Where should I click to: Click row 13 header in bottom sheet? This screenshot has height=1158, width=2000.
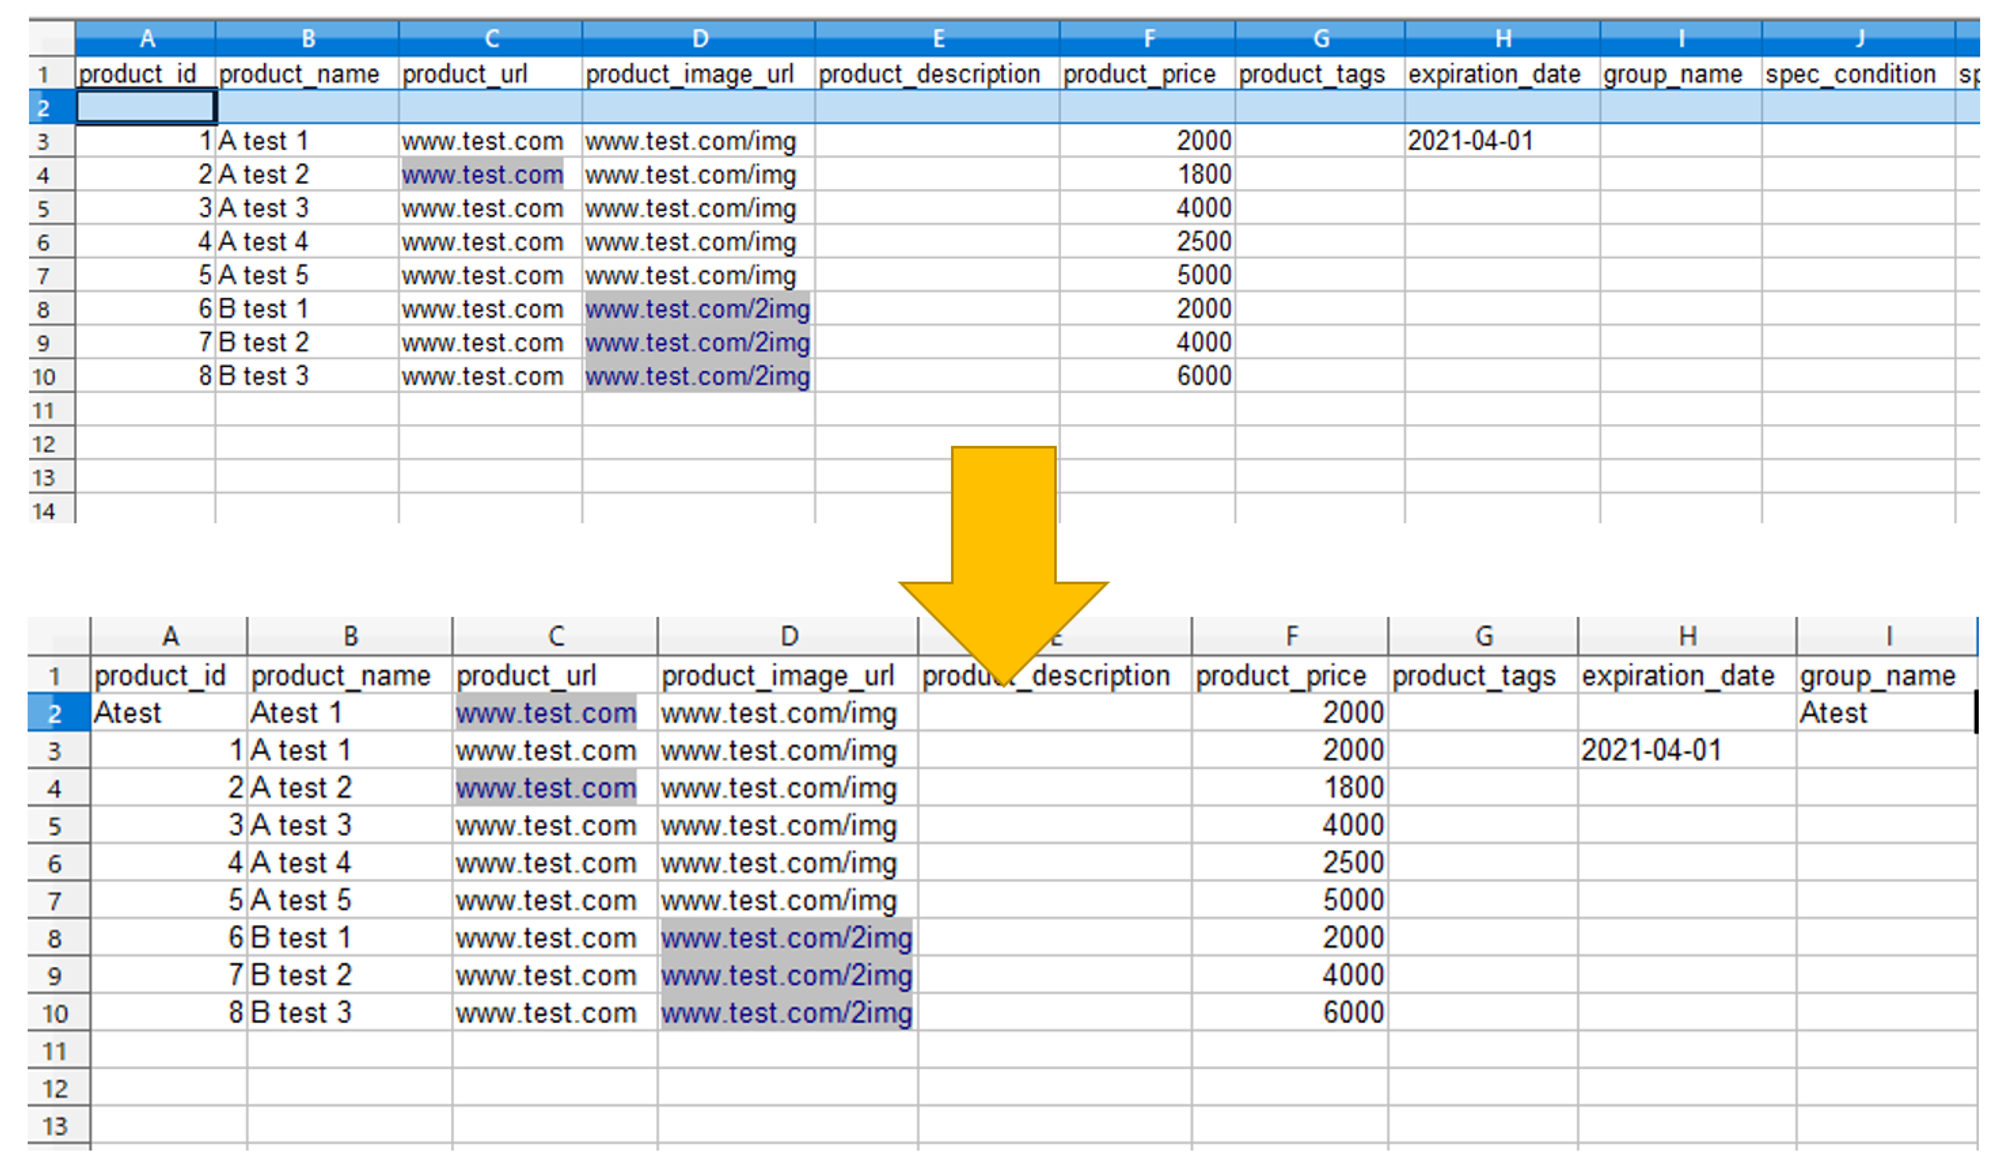pyautogui.click(x=55, y=1126)
